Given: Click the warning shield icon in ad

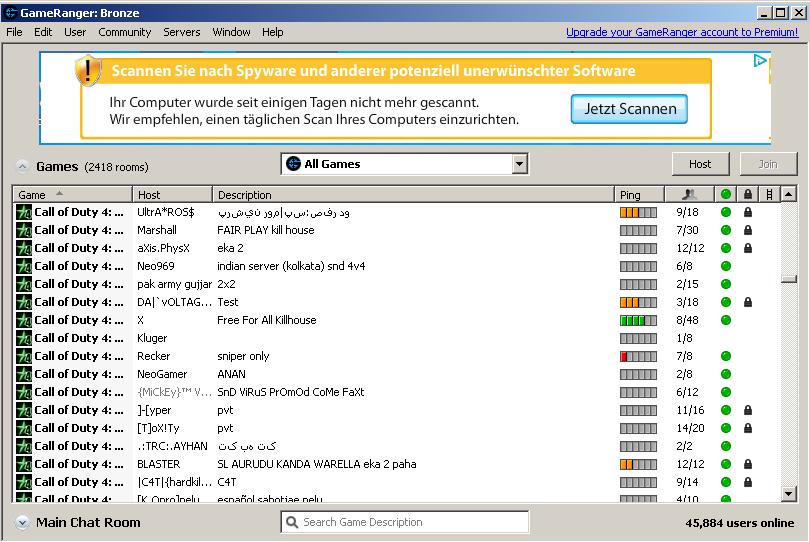Looking at the screenshot, I should coord(88,70).
